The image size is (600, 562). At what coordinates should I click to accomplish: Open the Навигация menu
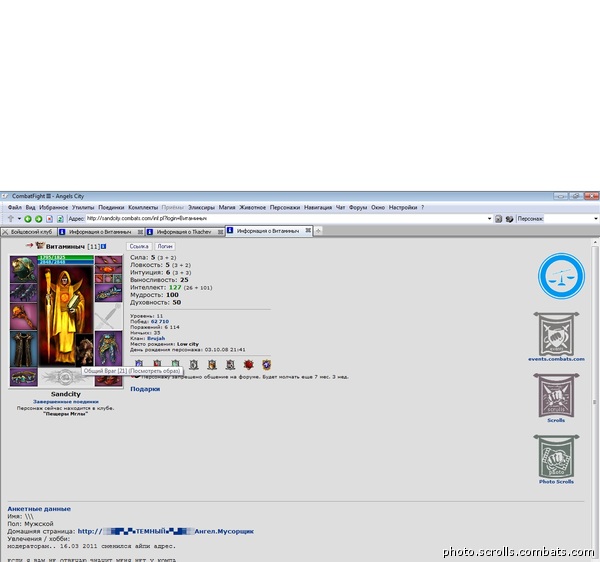(x=318, y=207)
